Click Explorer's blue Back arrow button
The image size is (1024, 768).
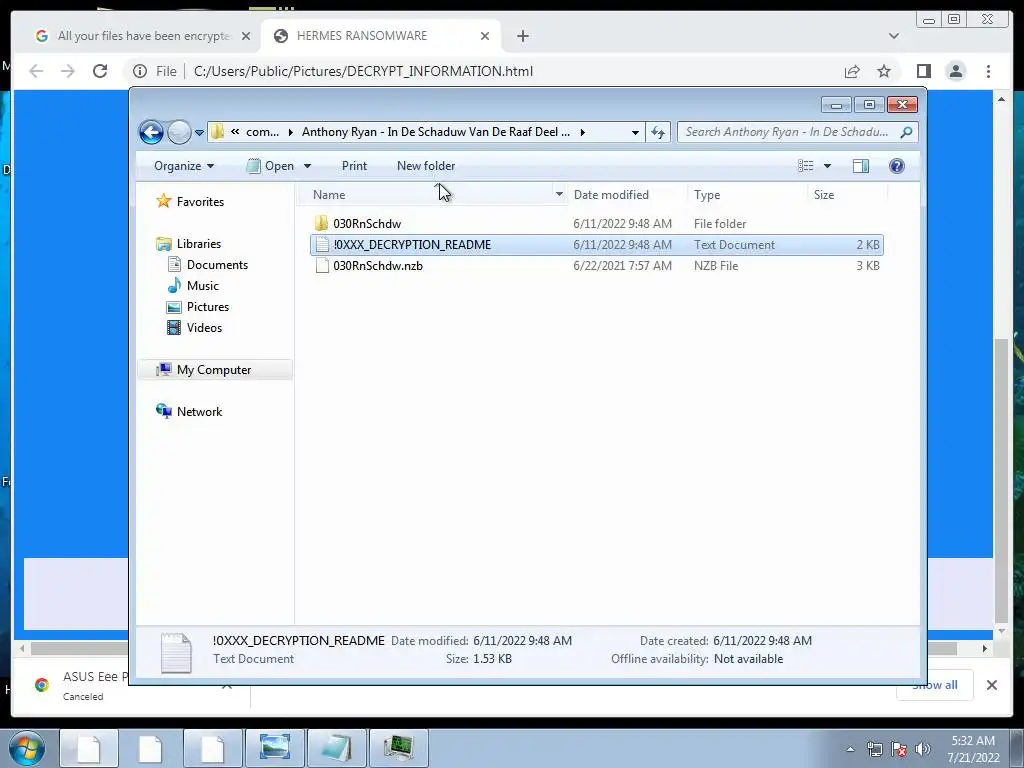[151, 133]
